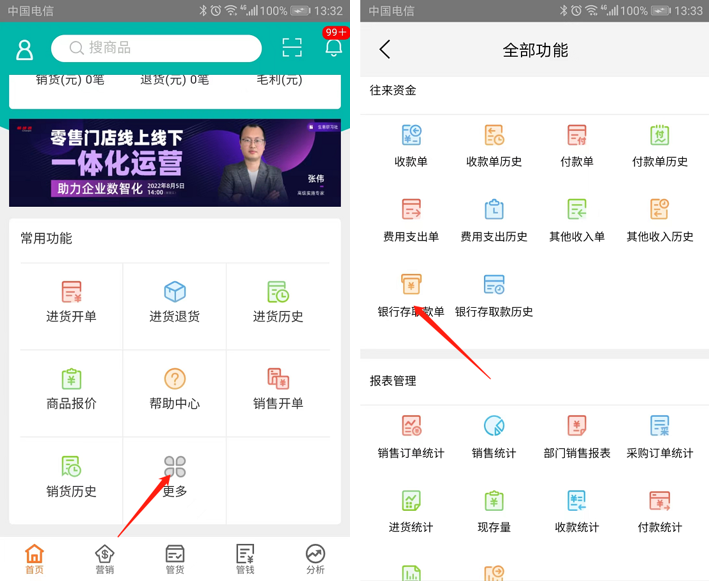The image size is (711, 581).
Task: Switch to the 营销 marketing tab
Action: (105, 559)
